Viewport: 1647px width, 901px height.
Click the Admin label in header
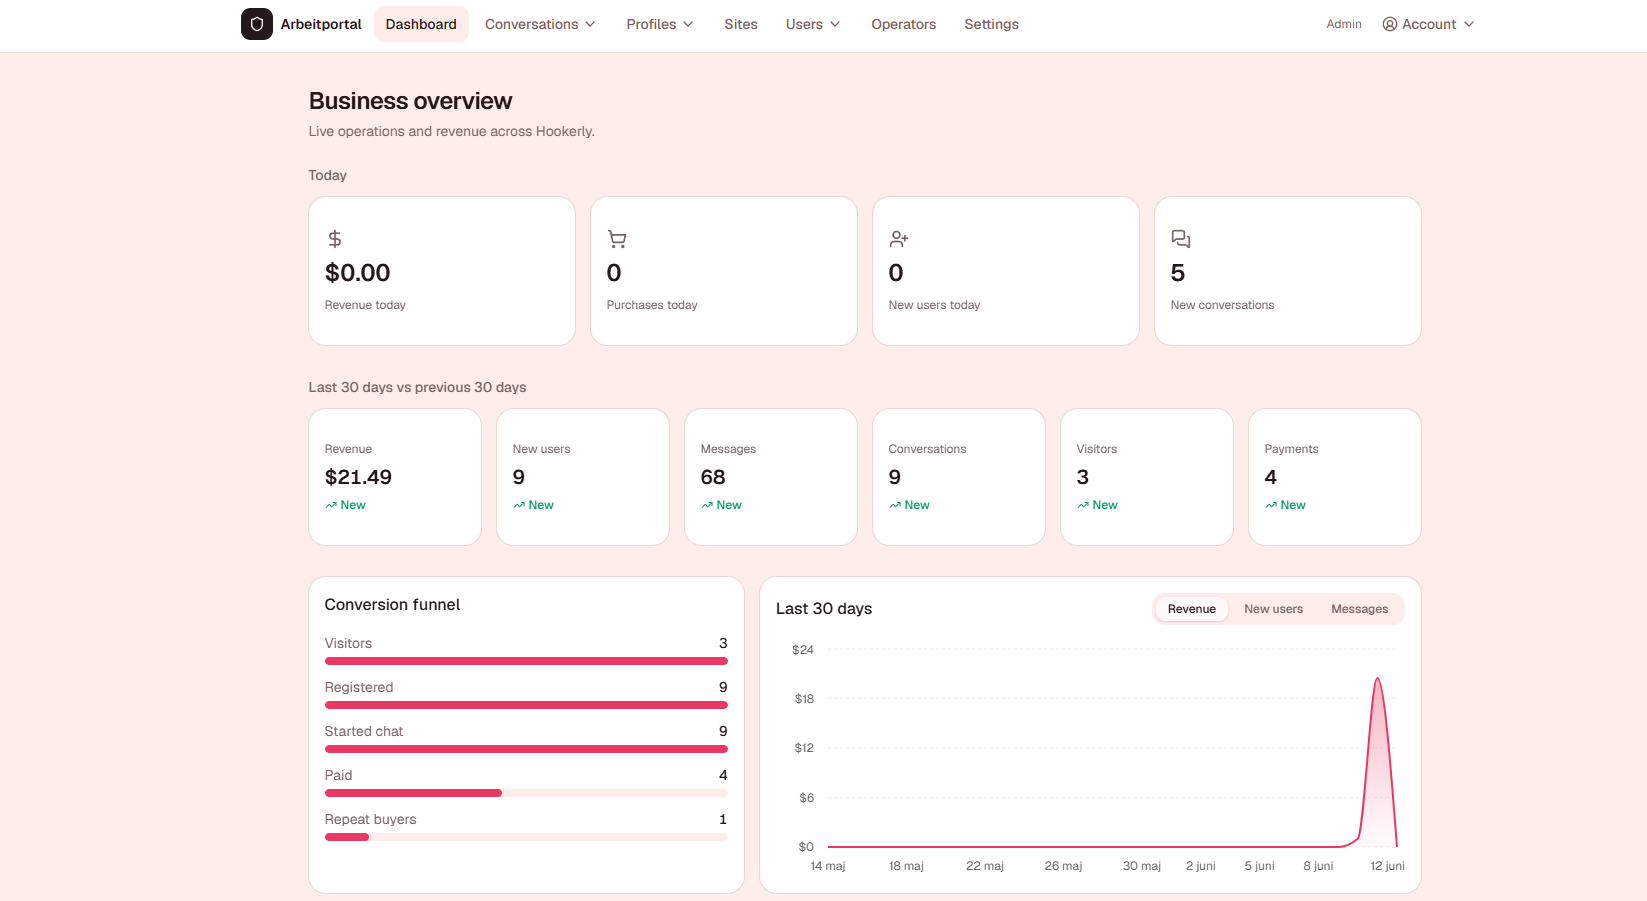coord(1344,24)
